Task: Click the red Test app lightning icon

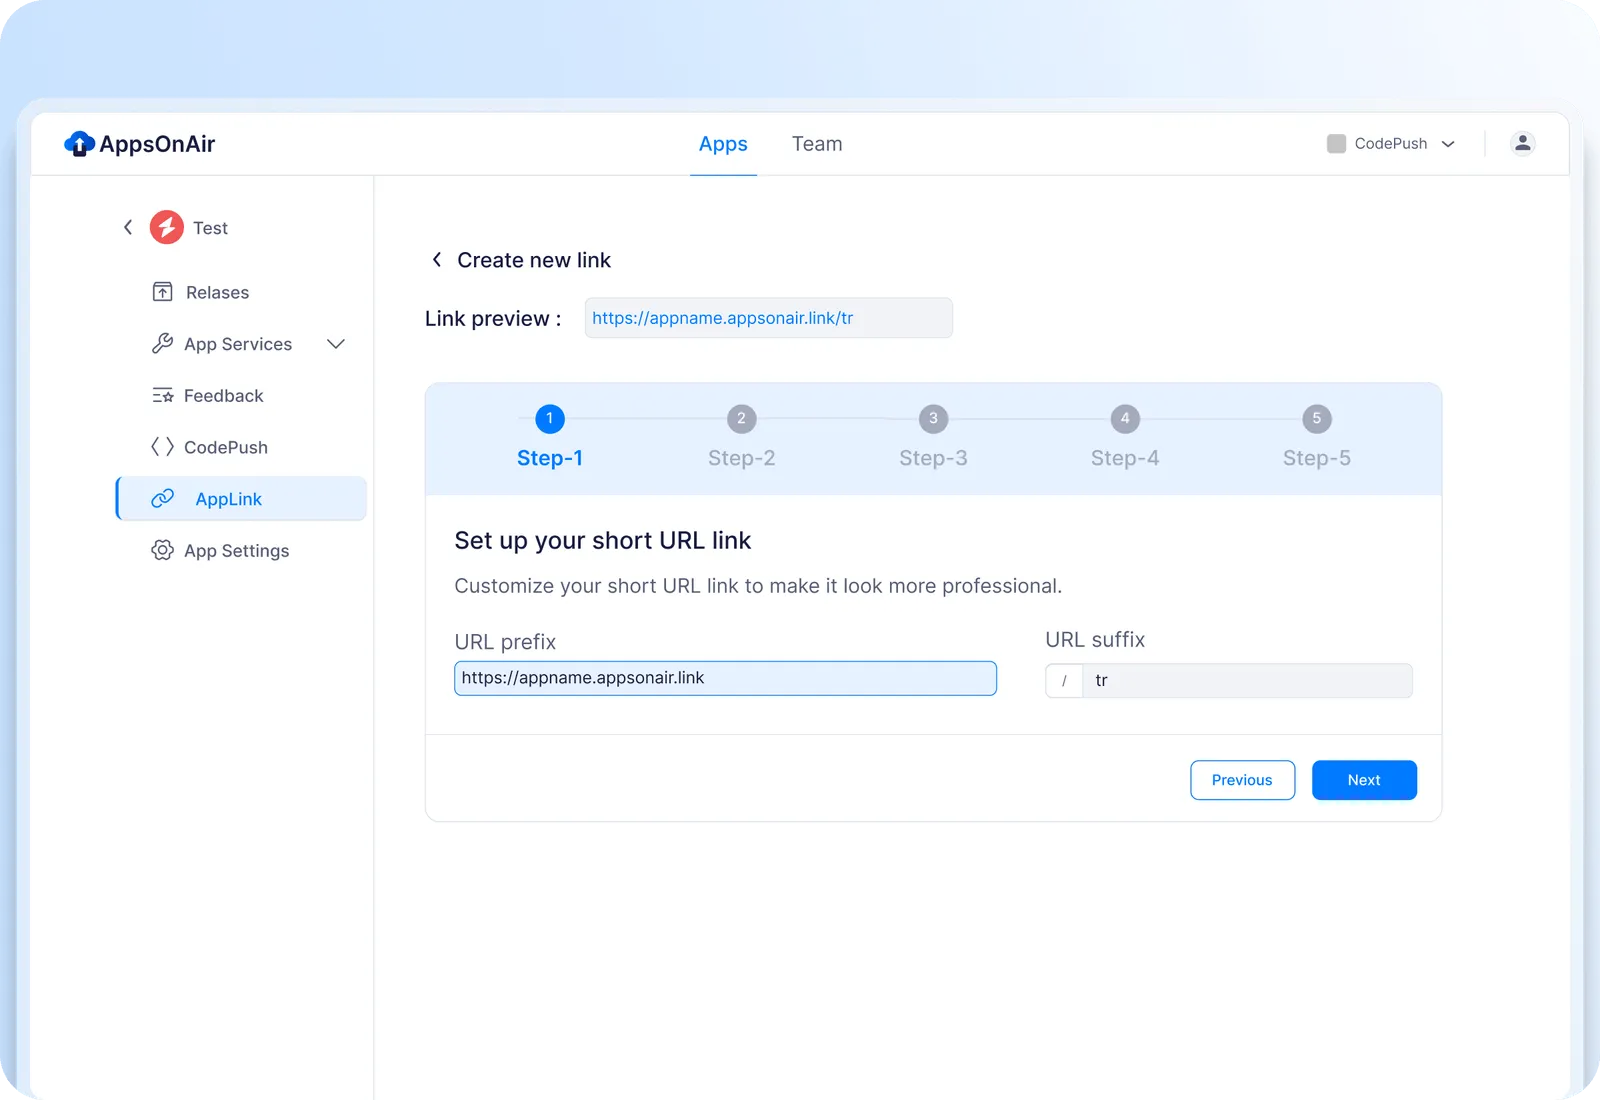Action: point(167,228)
